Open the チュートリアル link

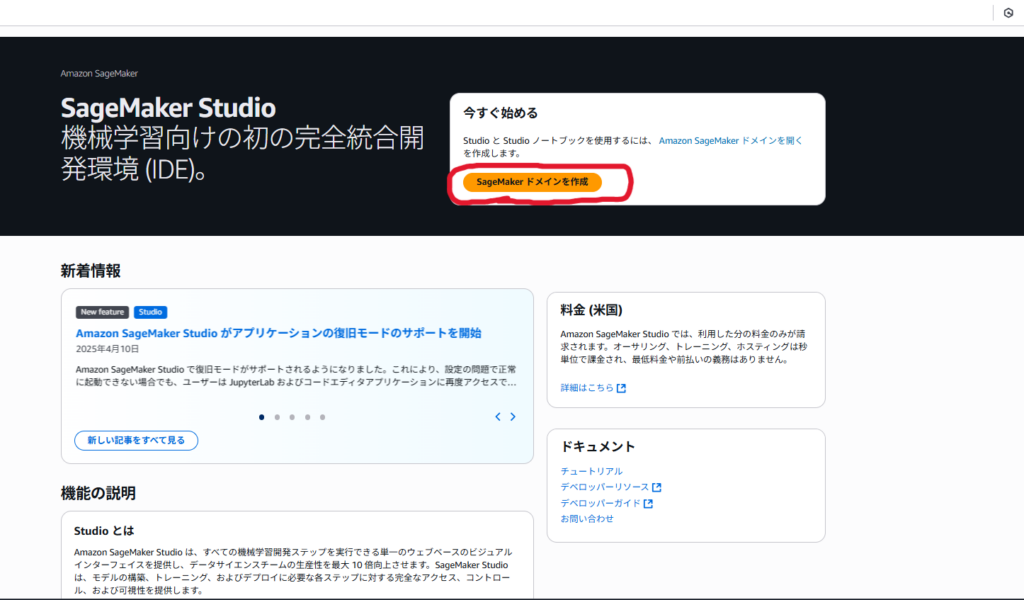[592, 471]
